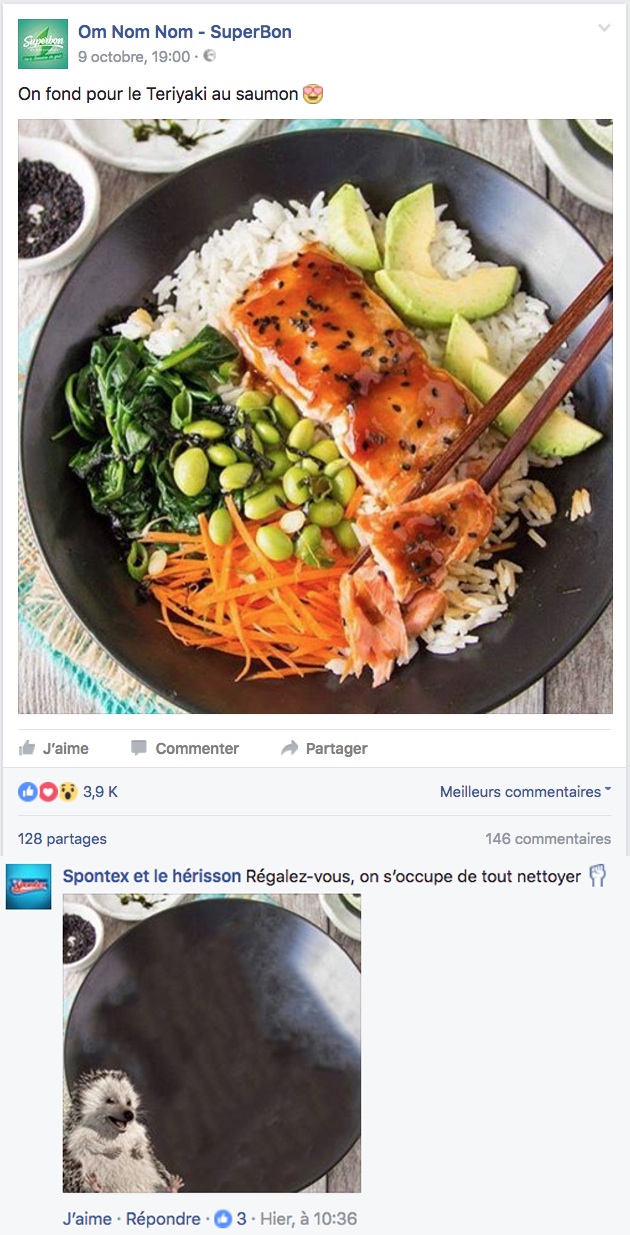Image resolution: width=630 pixels, height=1235 pixels.
Task: Click the public globe privacy icon
Action: (x=210, y=57)
